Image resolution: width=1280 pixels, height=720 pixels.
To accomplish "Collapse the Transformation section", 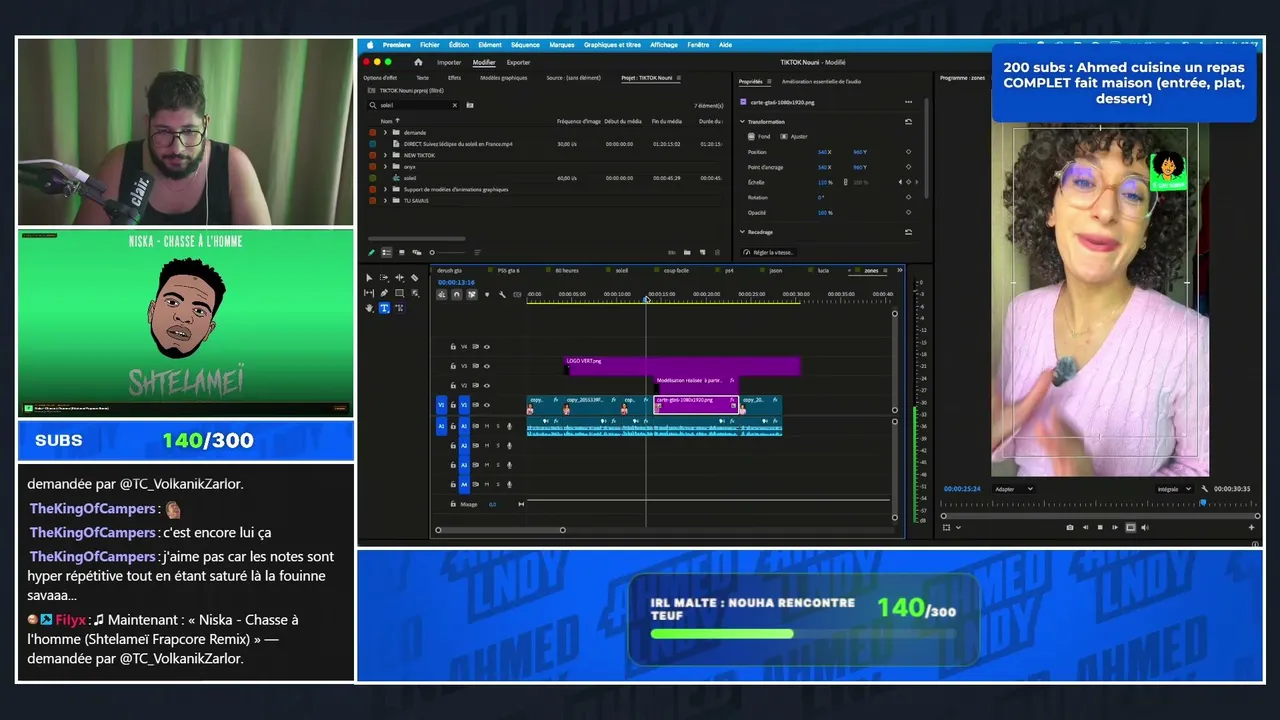I will tap(742, 122).
